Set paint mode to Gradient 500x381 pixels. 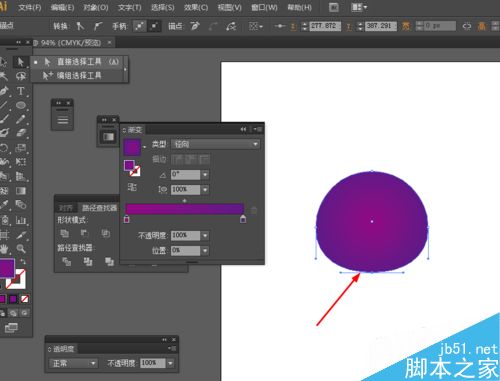click(13, 299)
